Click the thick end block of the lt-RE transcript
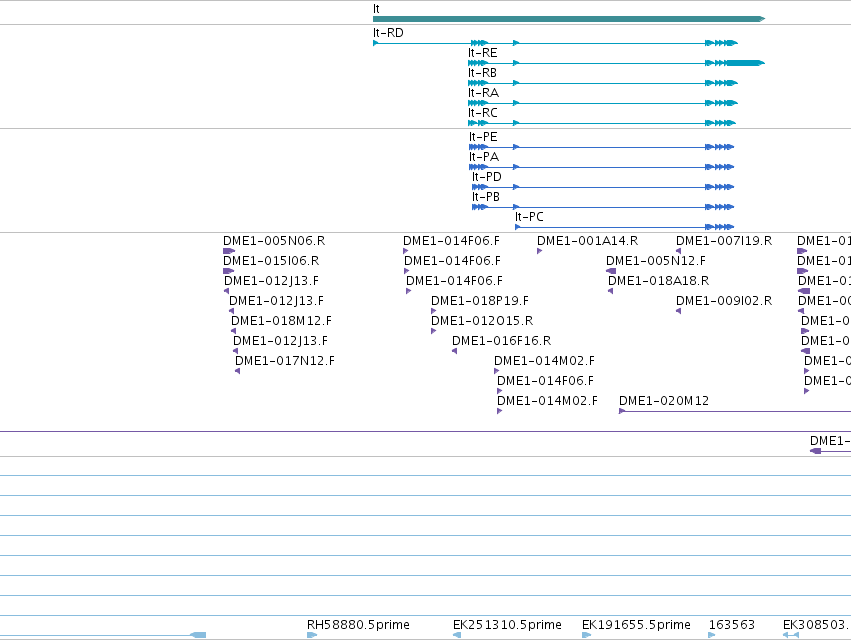The width and height of the screenshot is (851, 640). [745, 63]
